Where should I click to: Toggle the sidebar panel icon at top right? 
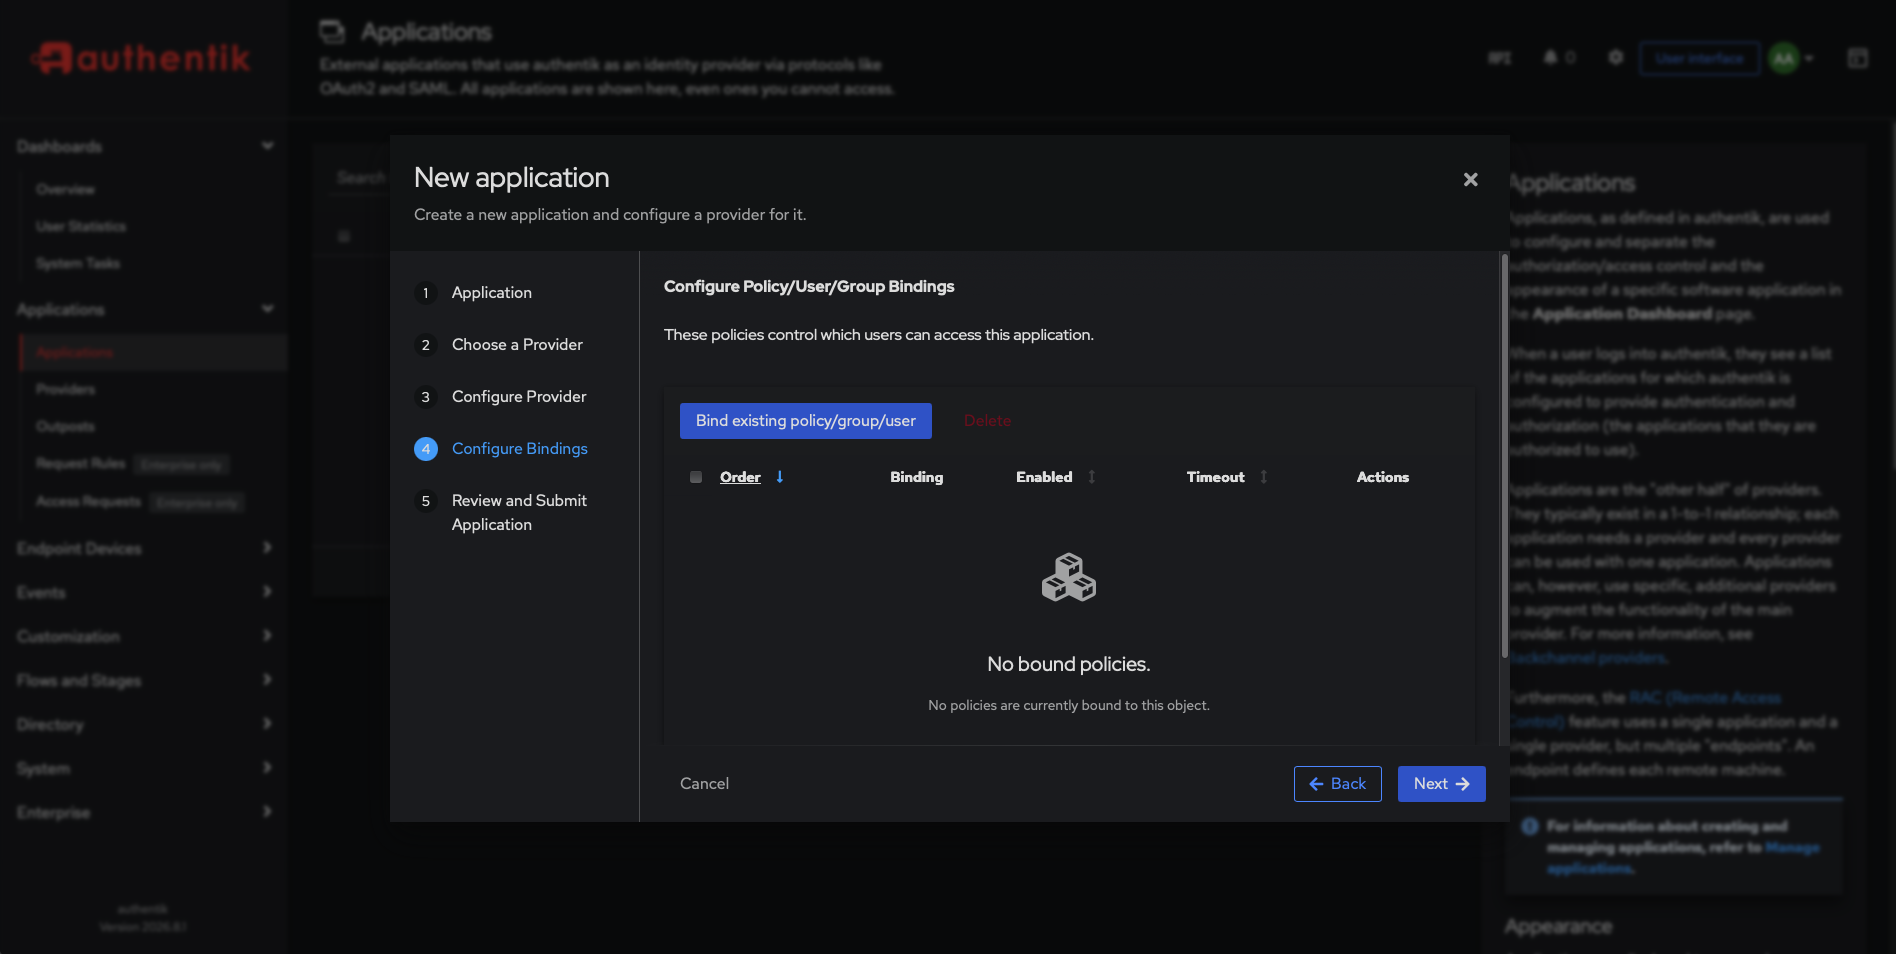pos(1858,58)
